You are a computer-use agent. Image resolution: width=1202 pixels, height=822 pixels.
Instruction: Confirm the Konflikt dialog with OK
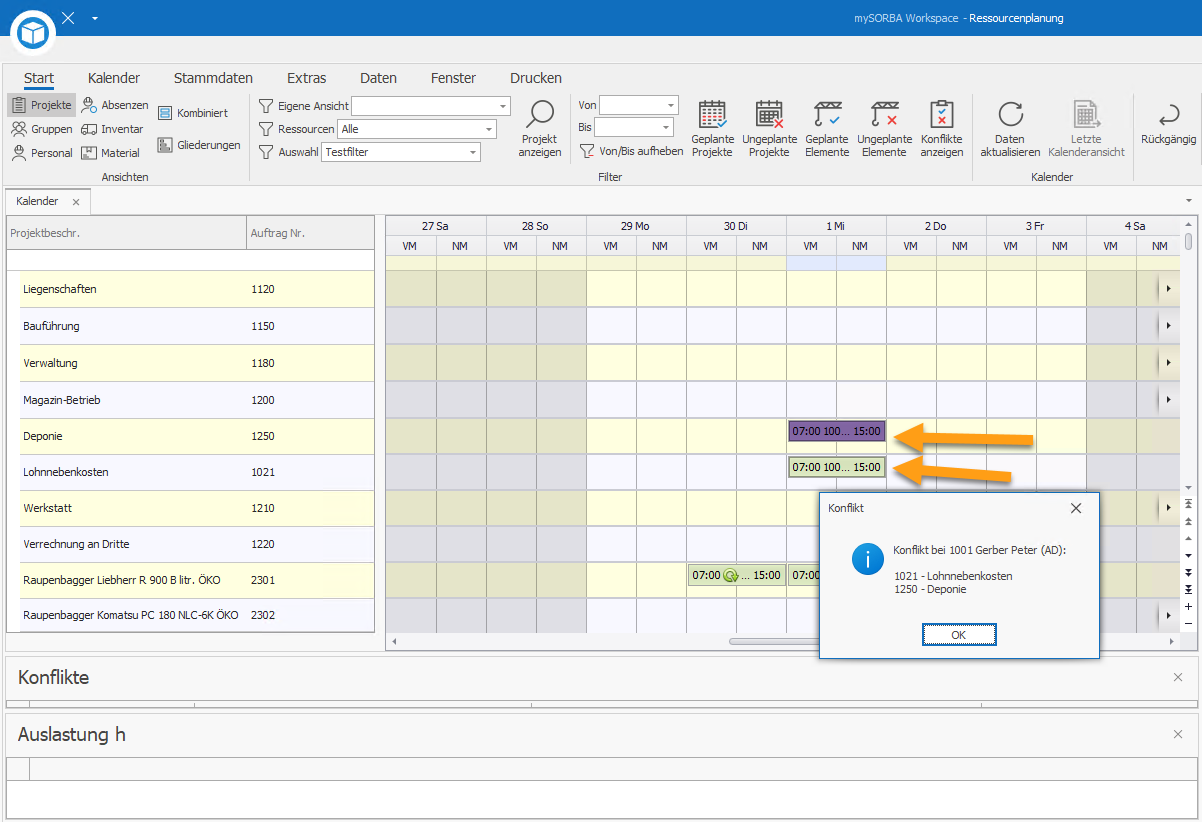958,635
